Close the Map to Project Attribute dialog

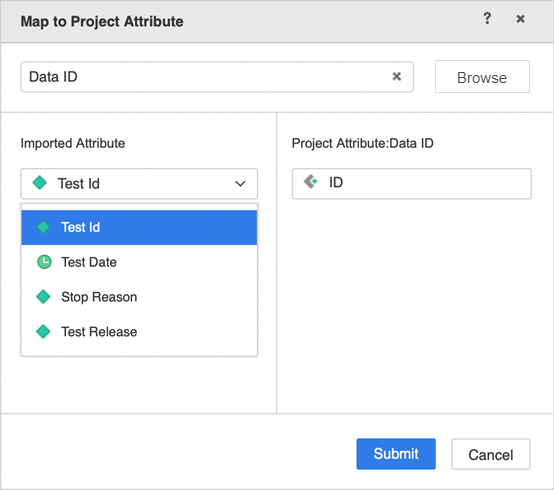[x=520, y=19]
